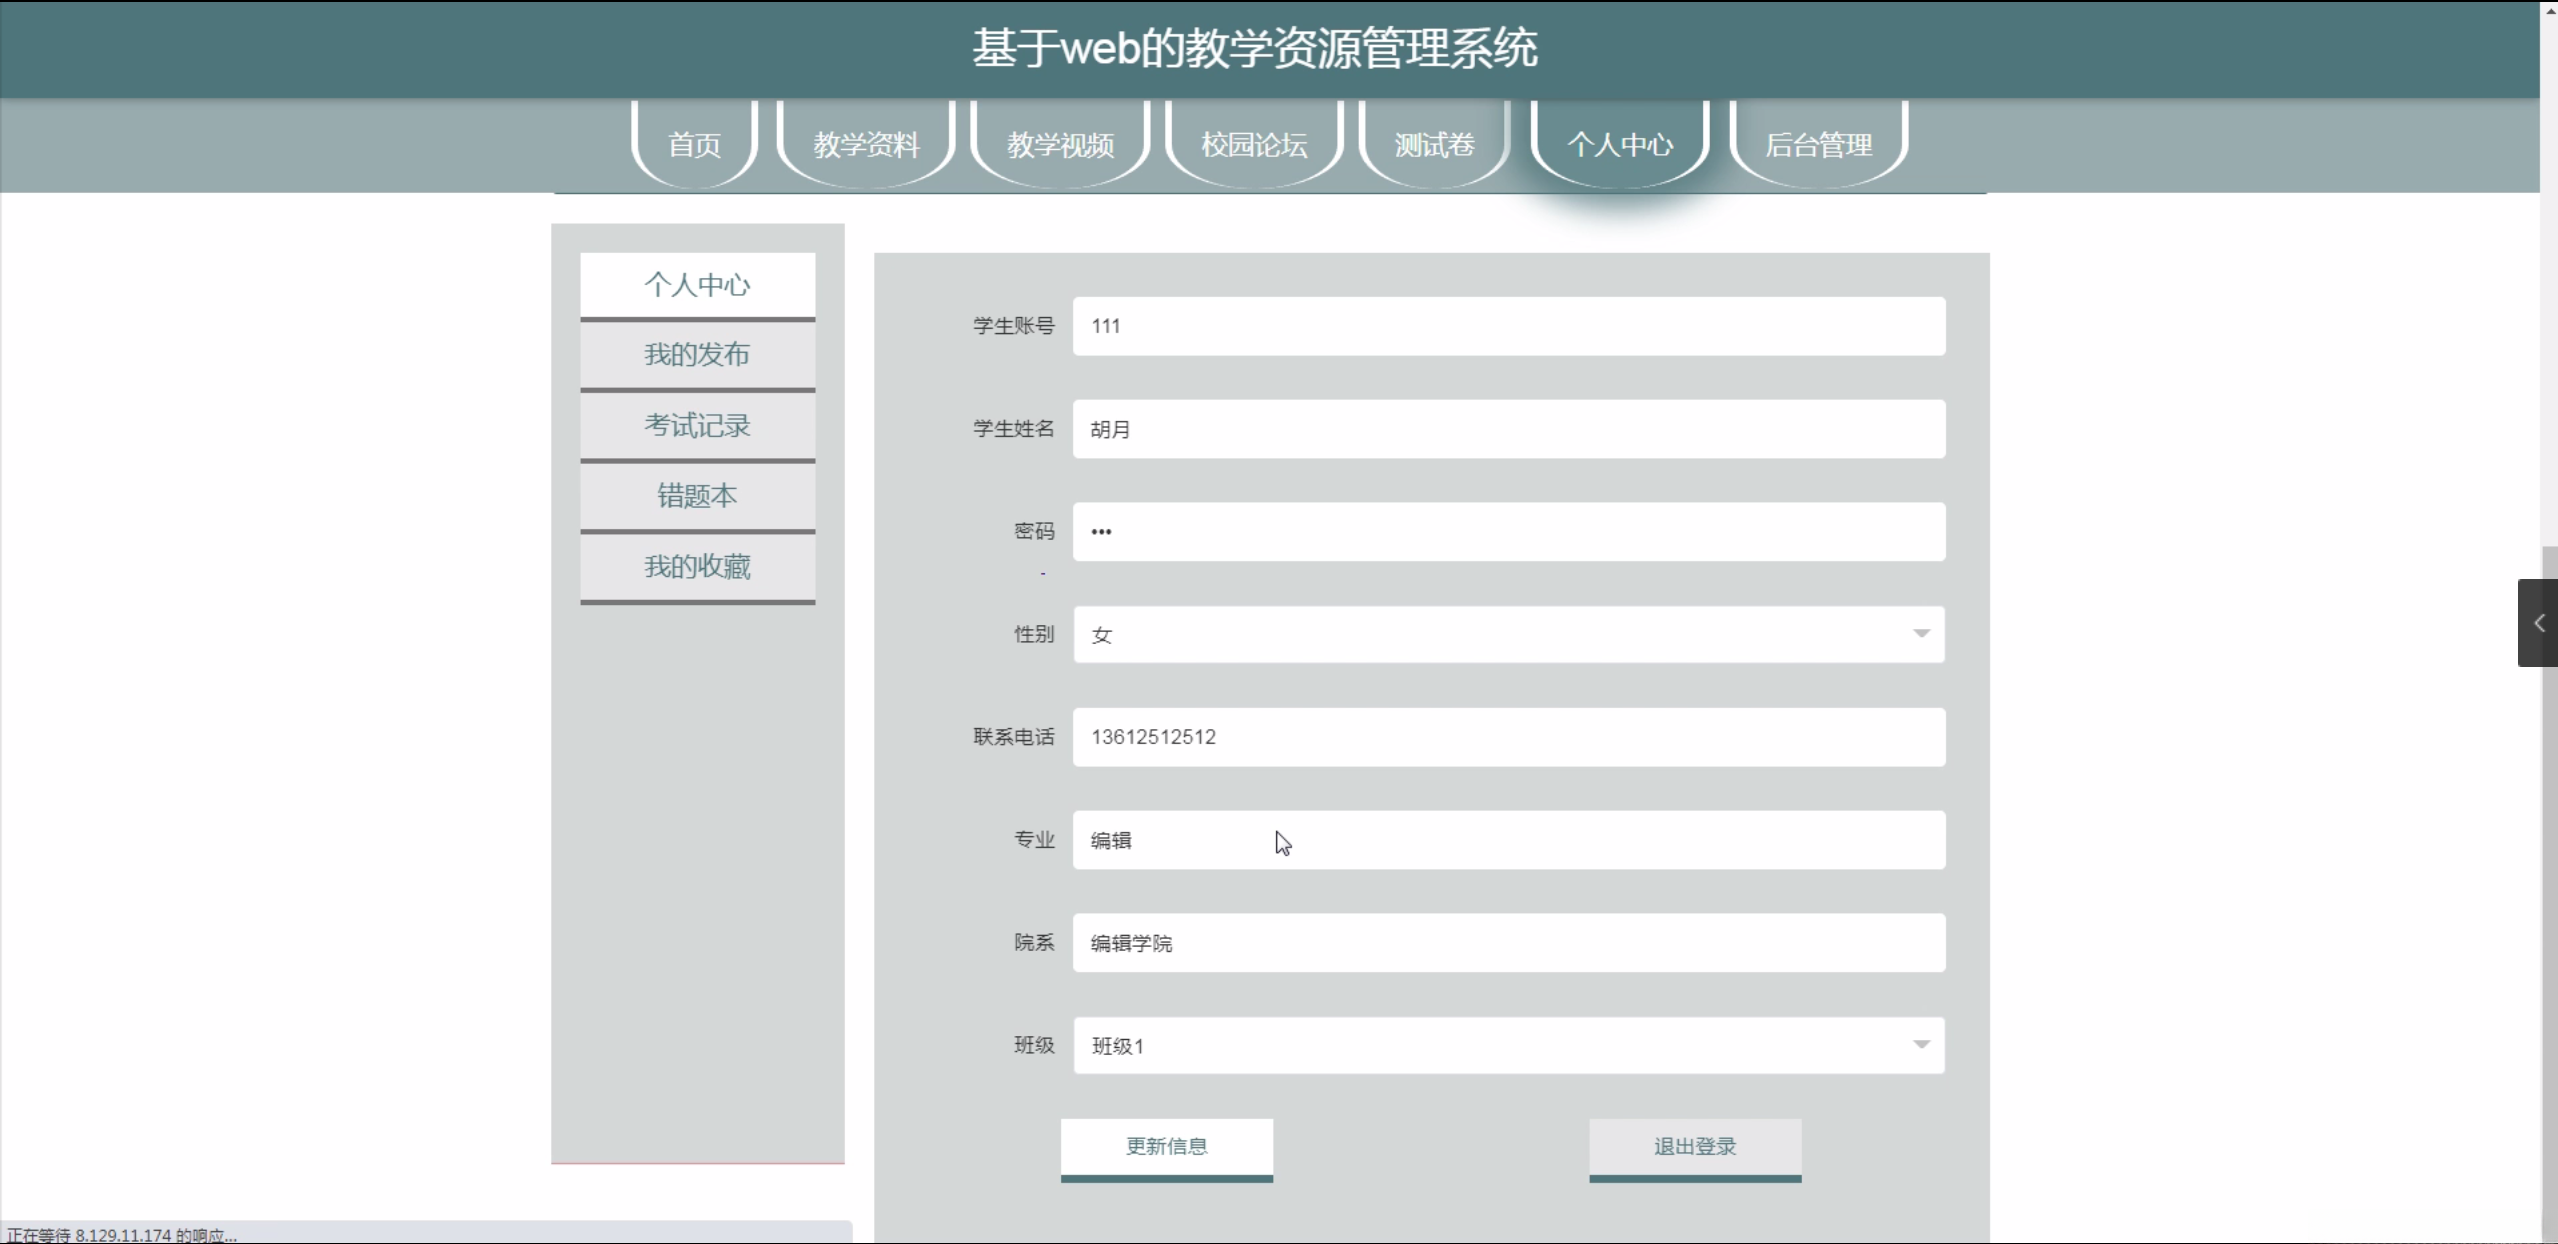Select the 测试卷 navigation tab

[x=1434, y=145]
